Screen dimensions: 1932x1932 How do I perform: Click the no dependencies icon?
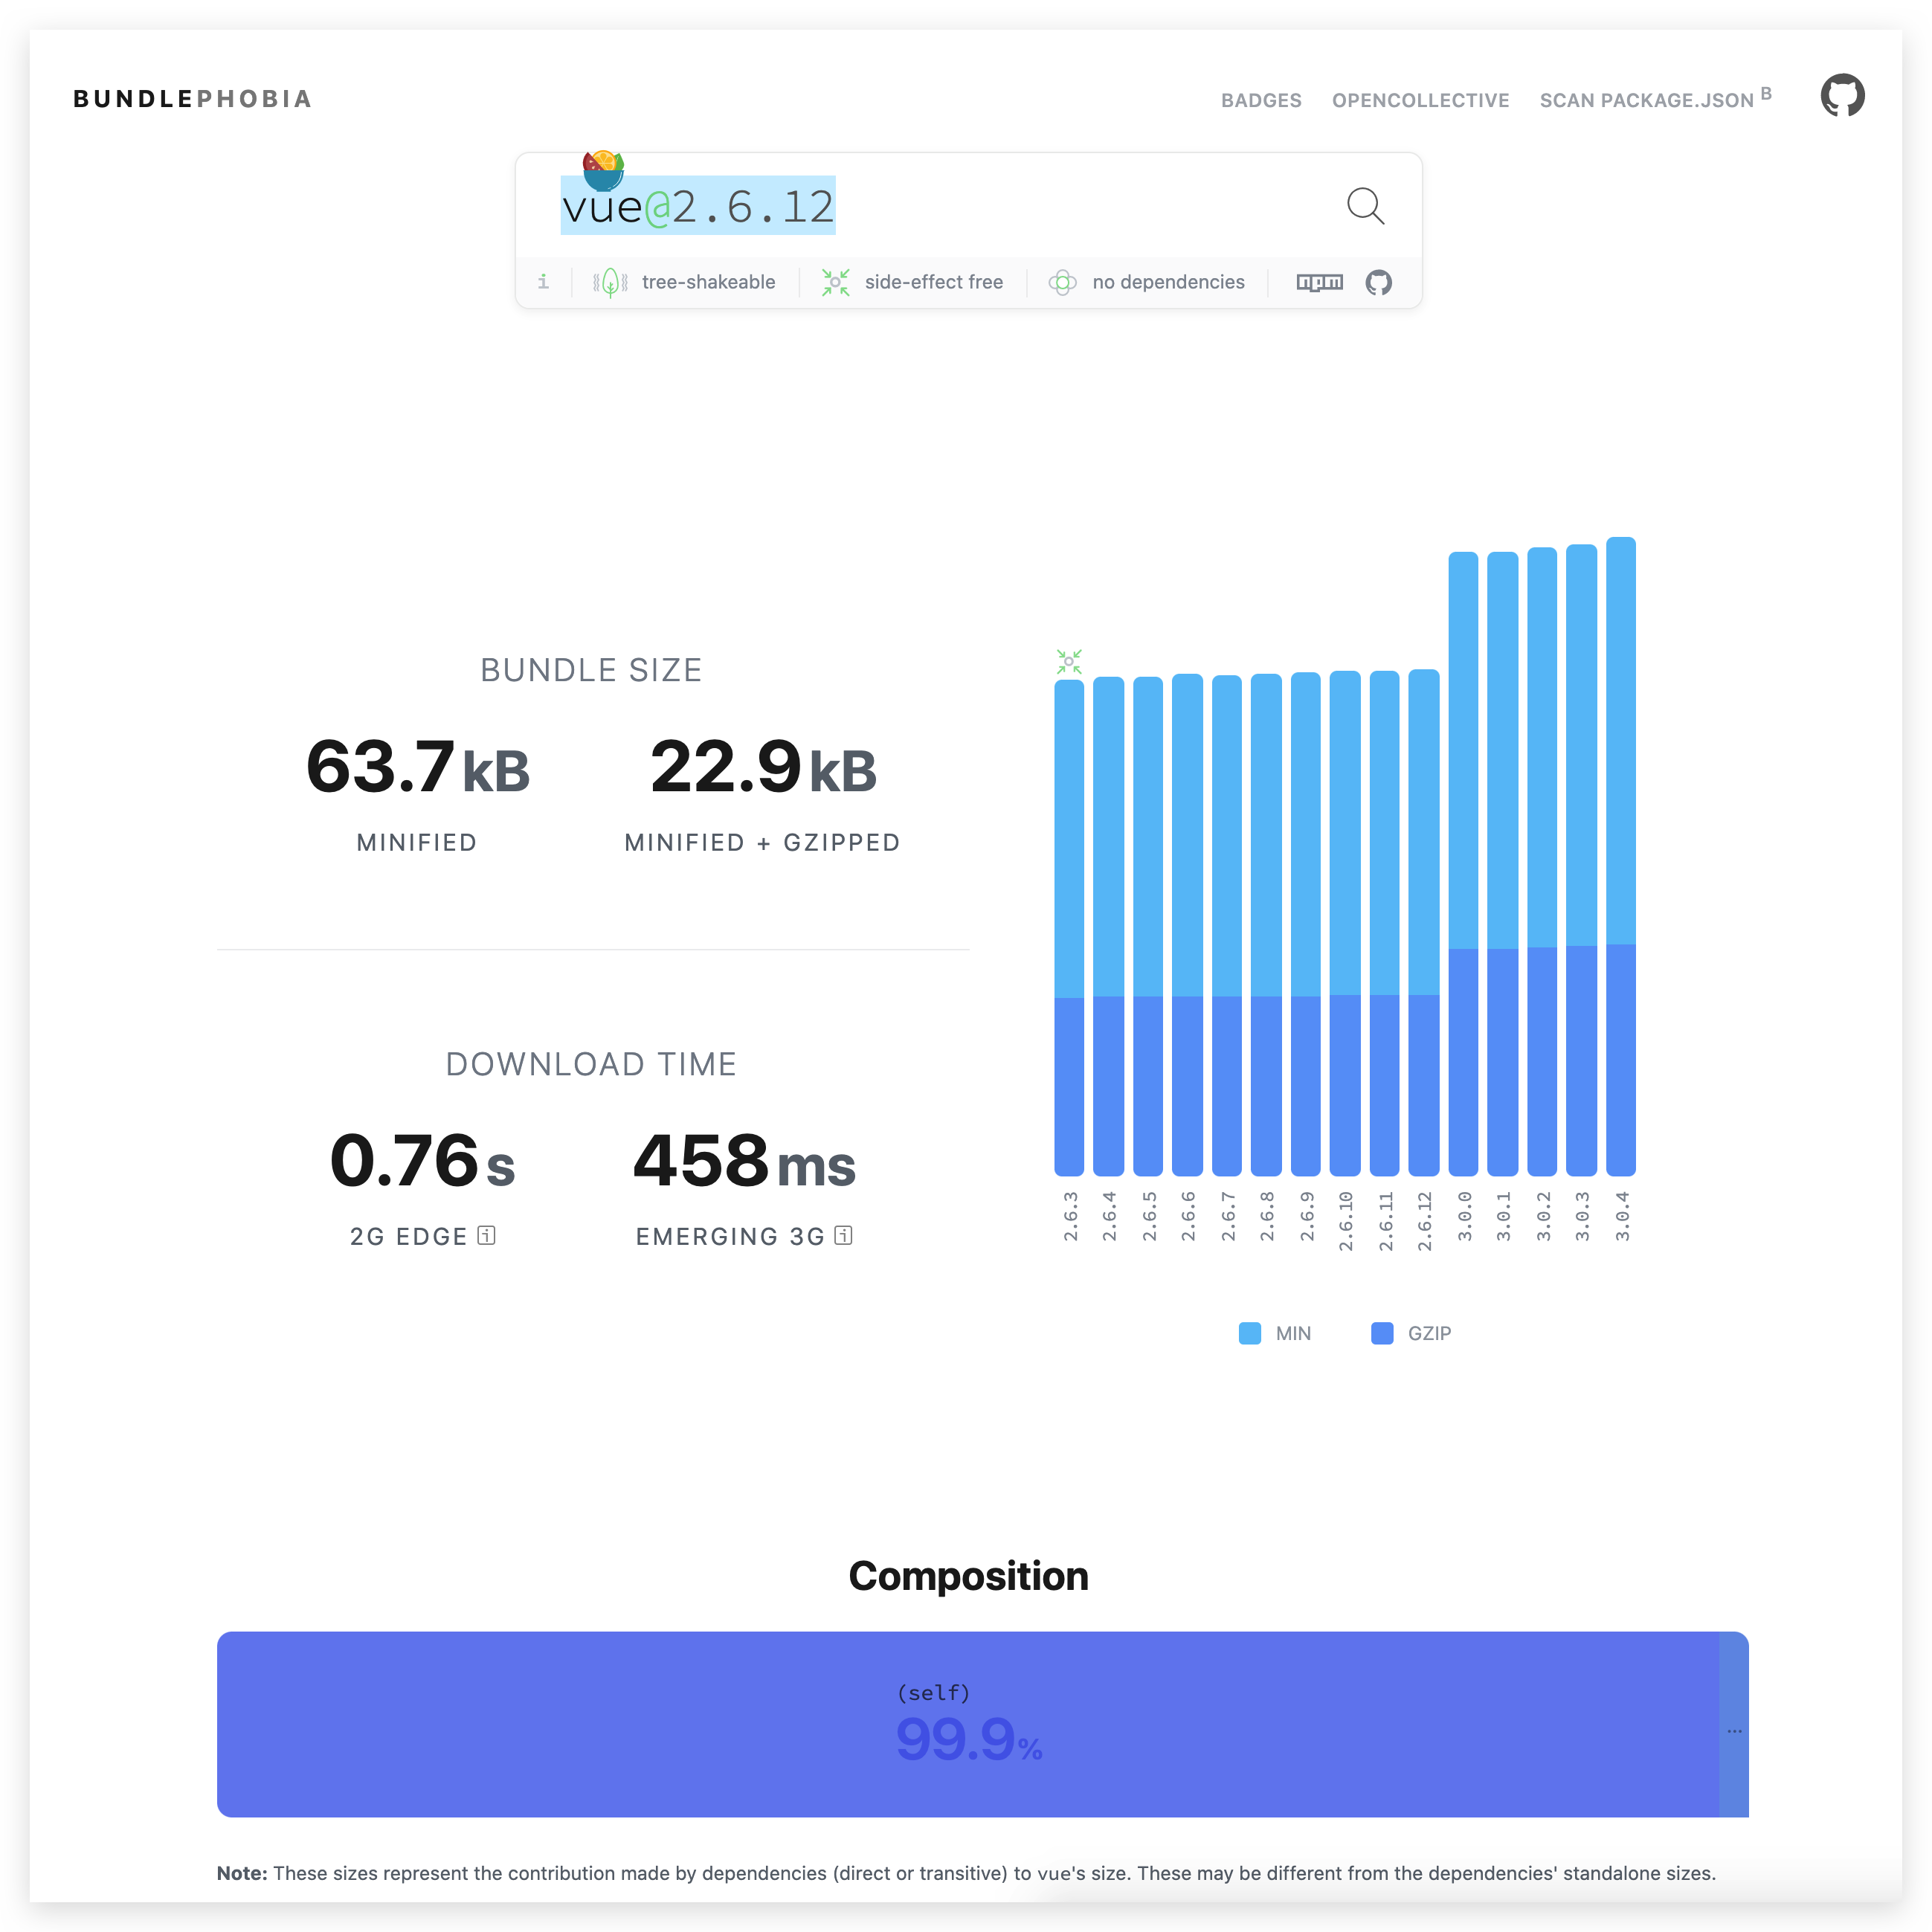[1062, 282]
